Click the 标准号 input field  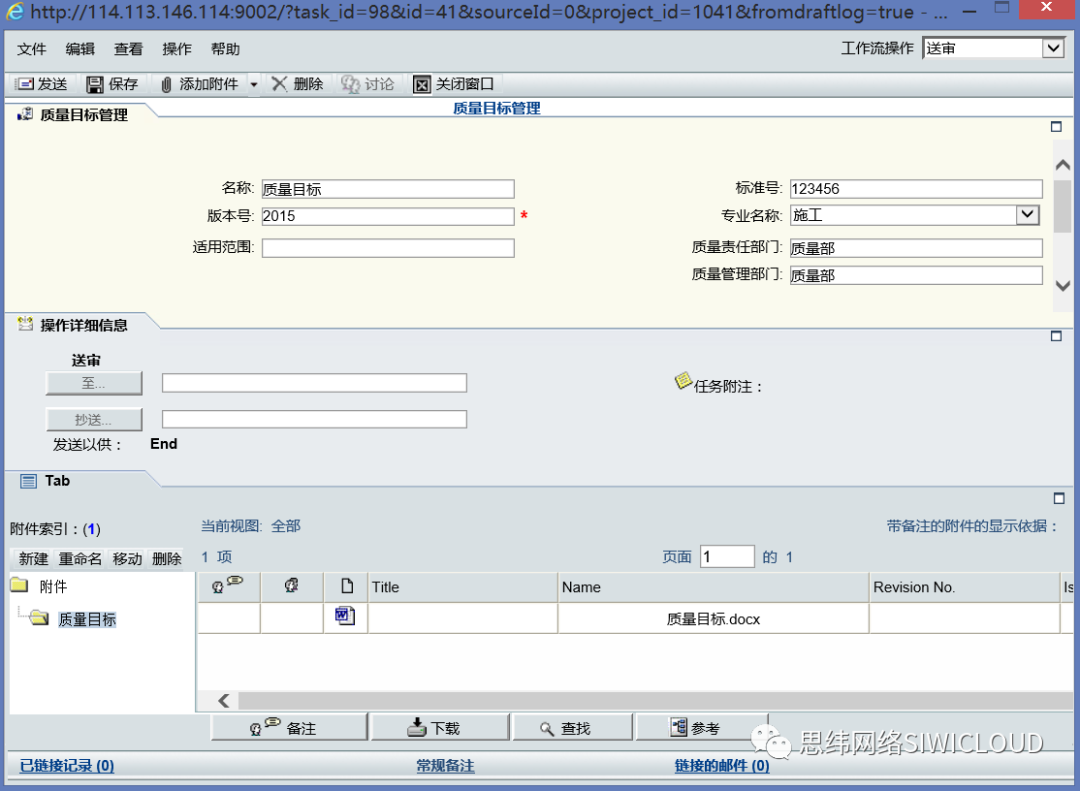916,189
